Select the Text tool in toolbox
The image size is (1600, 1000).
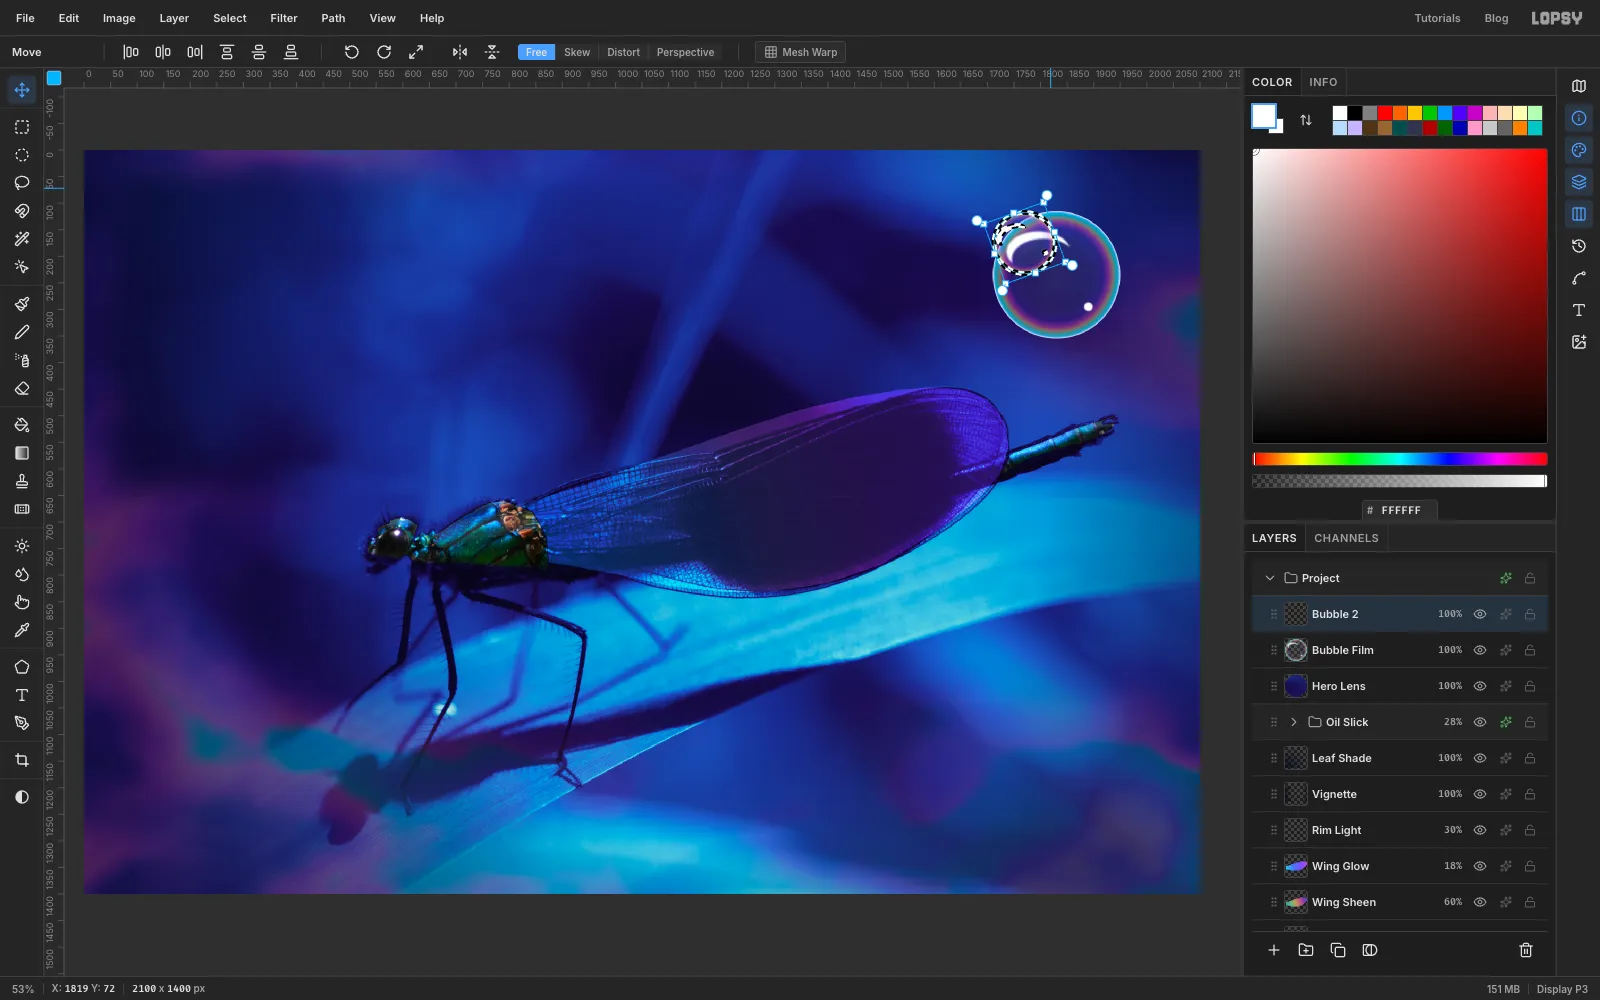point(22,695)
